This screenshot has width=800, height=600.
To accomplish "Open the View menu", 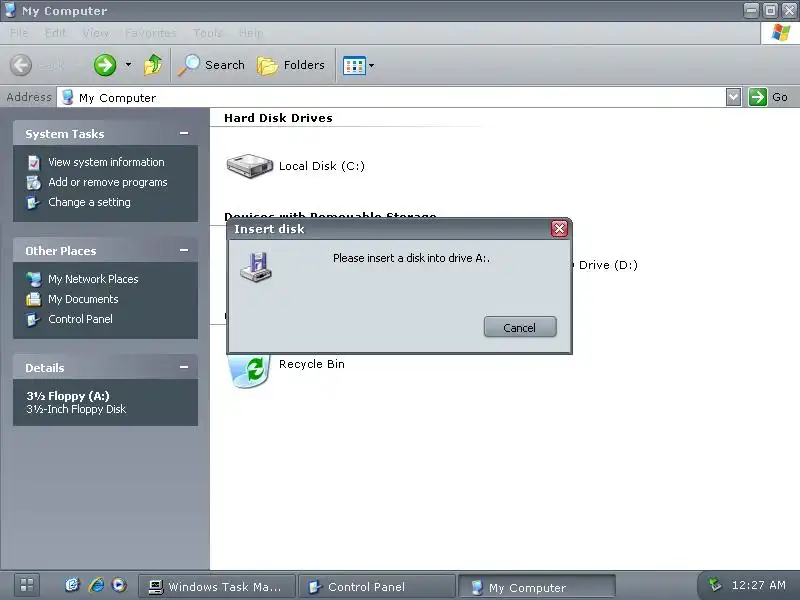I will coord(95,33).
